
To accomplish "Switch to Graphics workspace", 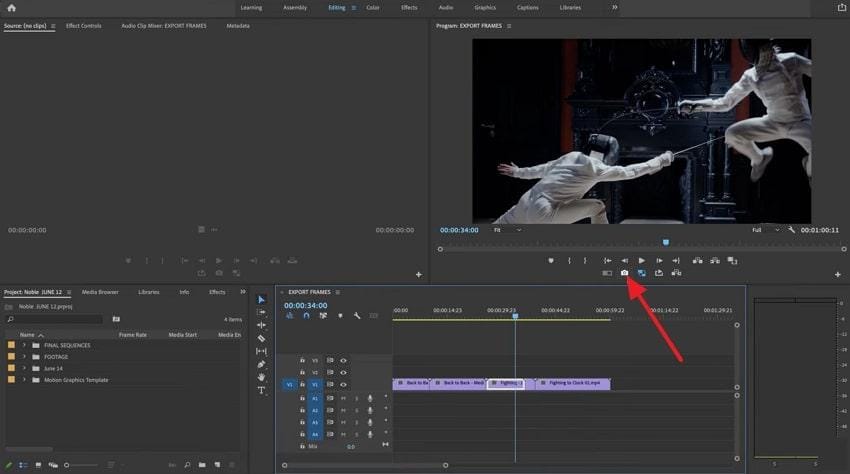I will click(x=485, y=8).
